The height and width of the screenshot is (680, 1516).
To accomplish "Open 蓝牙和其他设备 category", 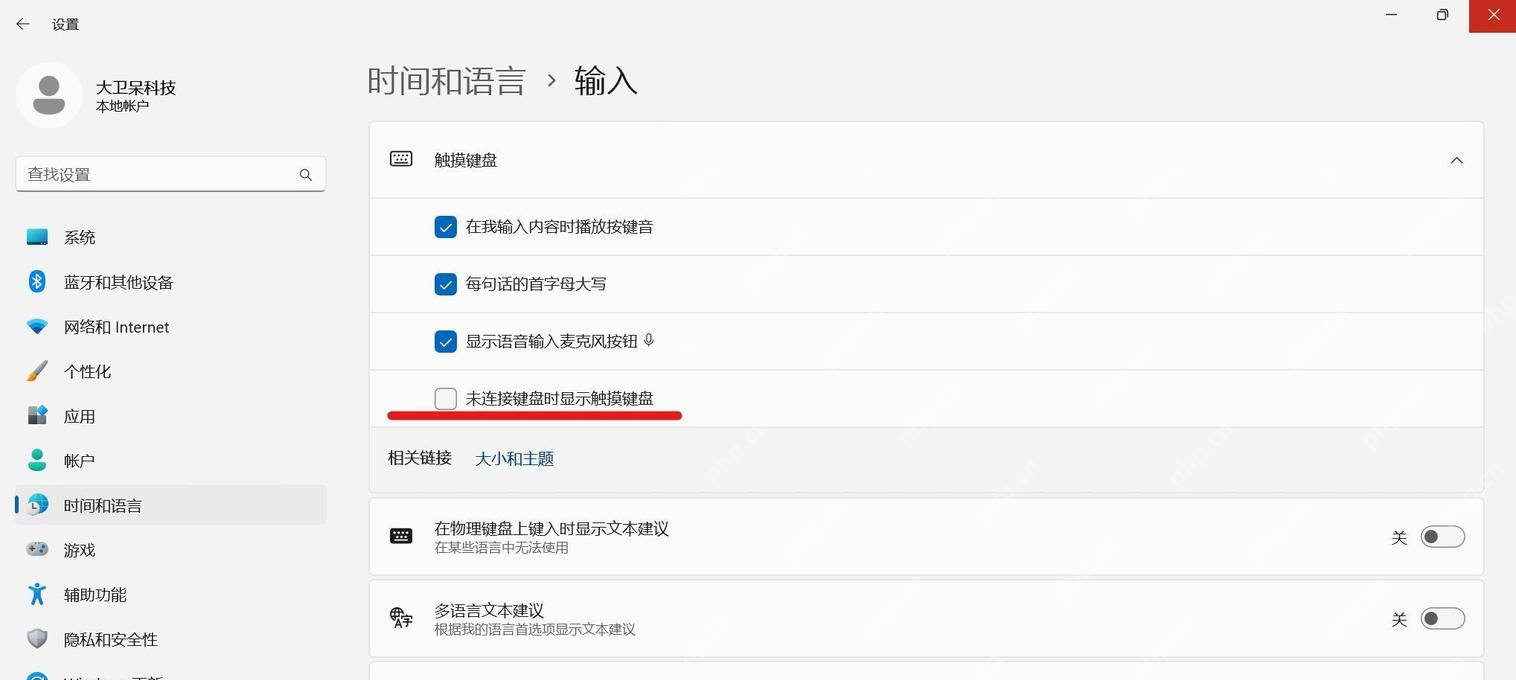I will tap(171, 282).
